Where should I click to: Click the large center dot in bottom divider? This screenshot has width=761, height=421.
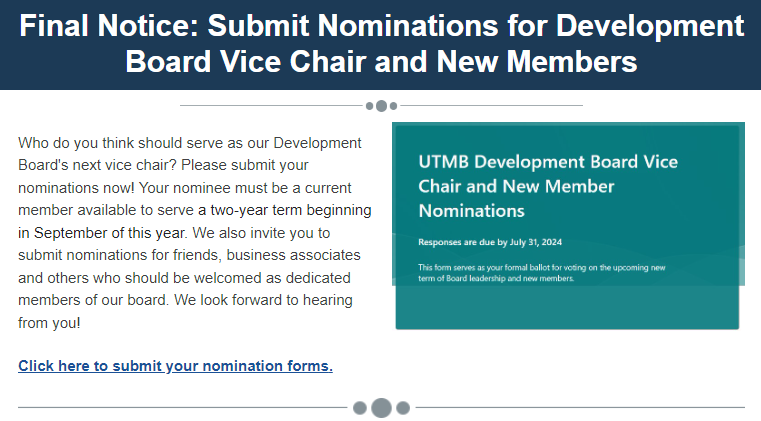[x=381, y=408]
